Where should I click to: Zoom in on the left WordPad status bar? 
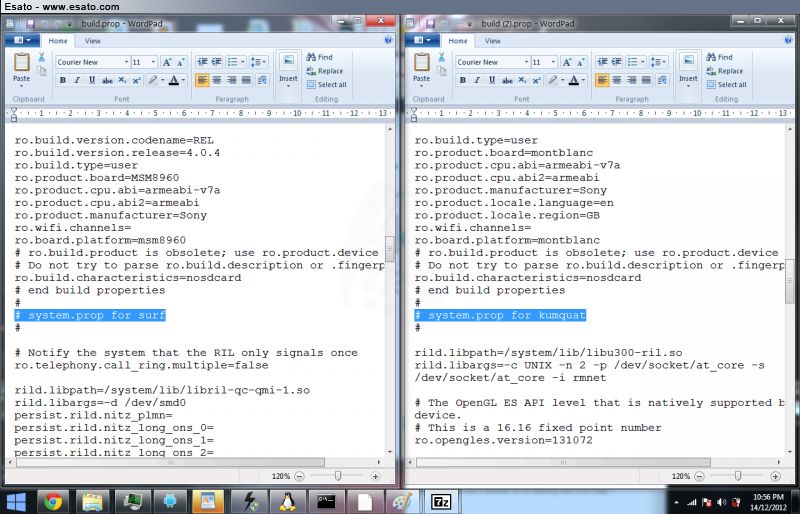click(x=376, y=476)
